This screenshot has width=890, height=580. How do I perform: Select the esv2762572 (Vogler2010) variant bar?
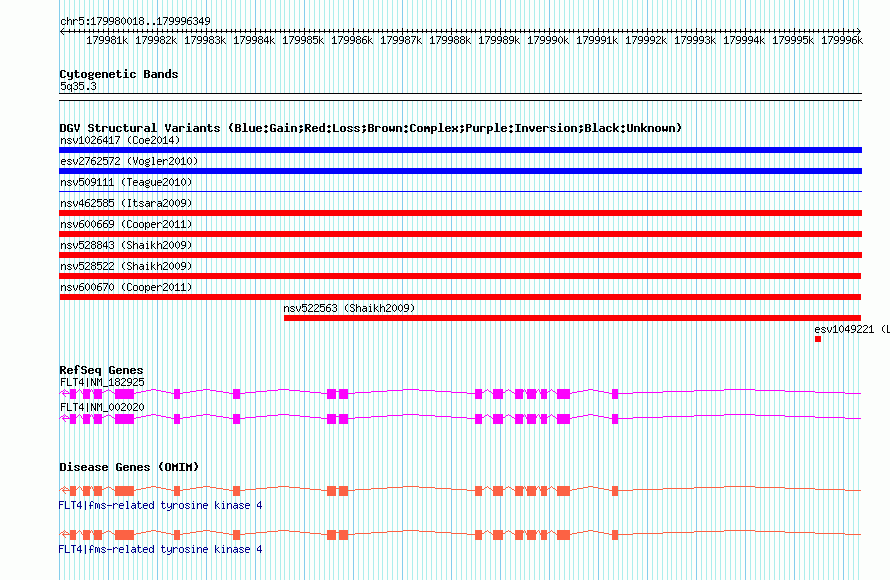[x=460, y=171]
